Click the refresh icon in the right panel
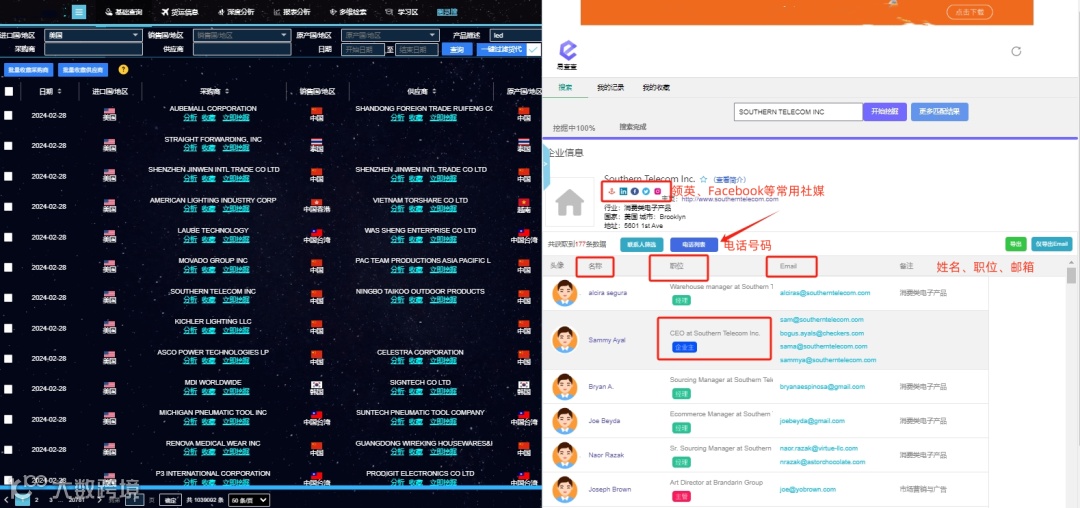The image size is (1080, 508). 1015,51
